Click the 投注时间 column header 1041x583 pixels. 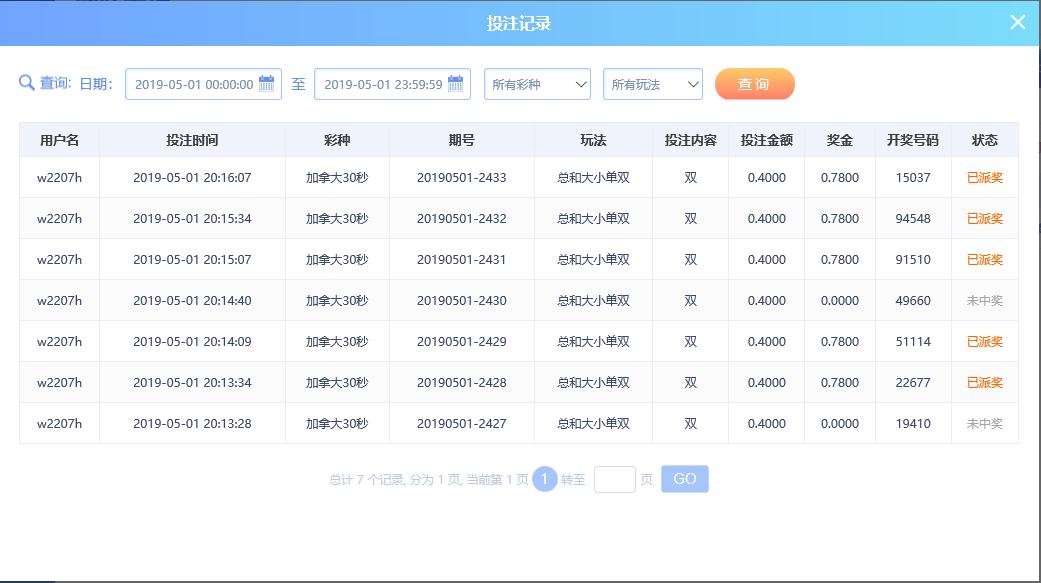point(192,140)
